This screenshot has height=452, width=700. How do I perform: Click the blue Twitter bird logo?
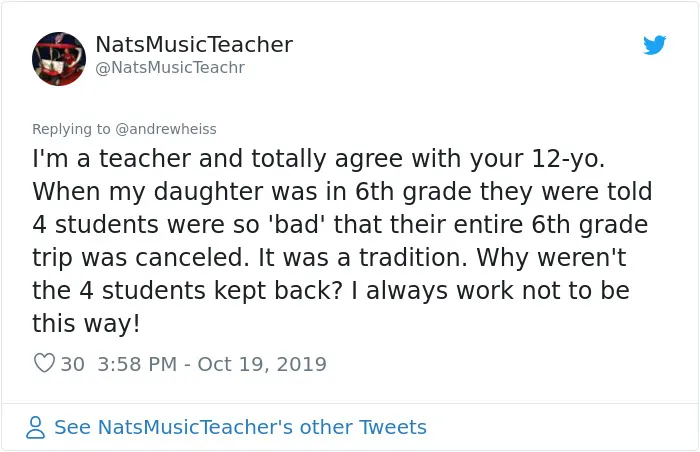click(654, 45)
